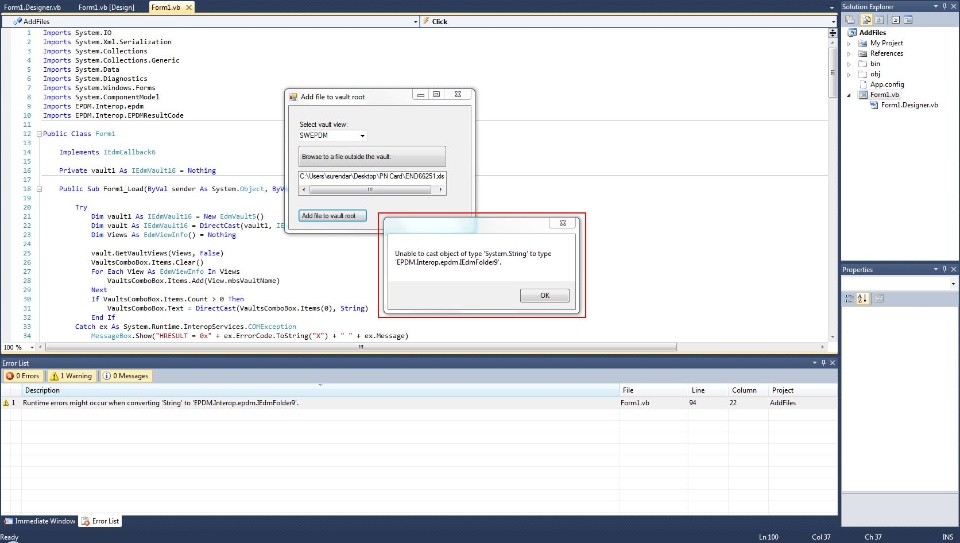
Task: Expand My Project node
Action: (x=849, y=43)
